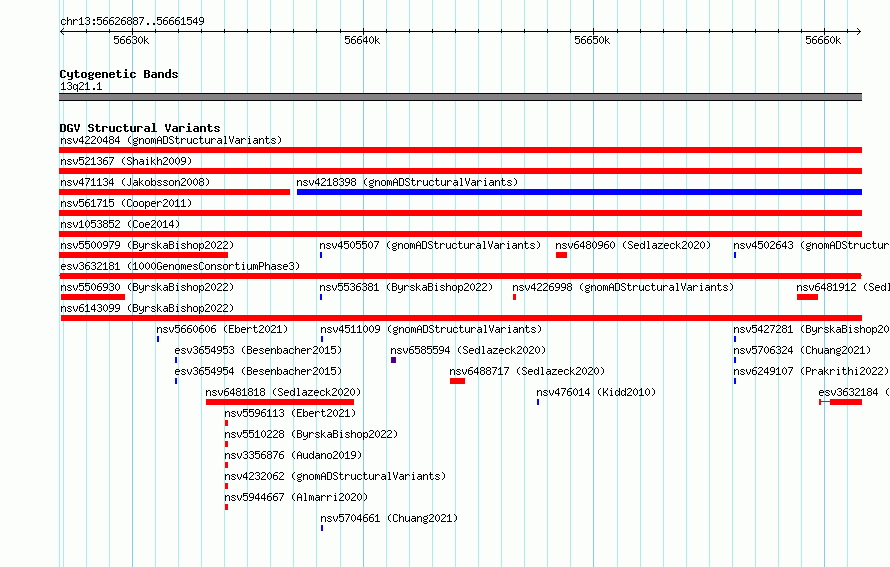
Task: Click the nsv4502643 variant label
Action: pyautogui.click(x=811, y=245)
